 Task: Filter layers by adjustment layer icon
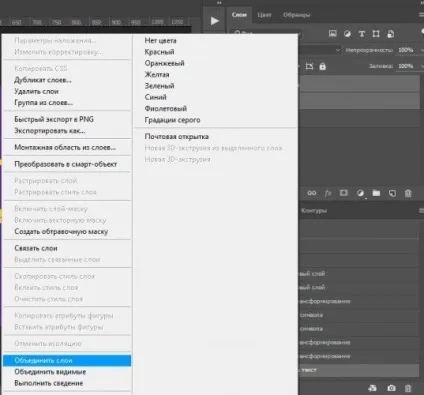[347, 34]
